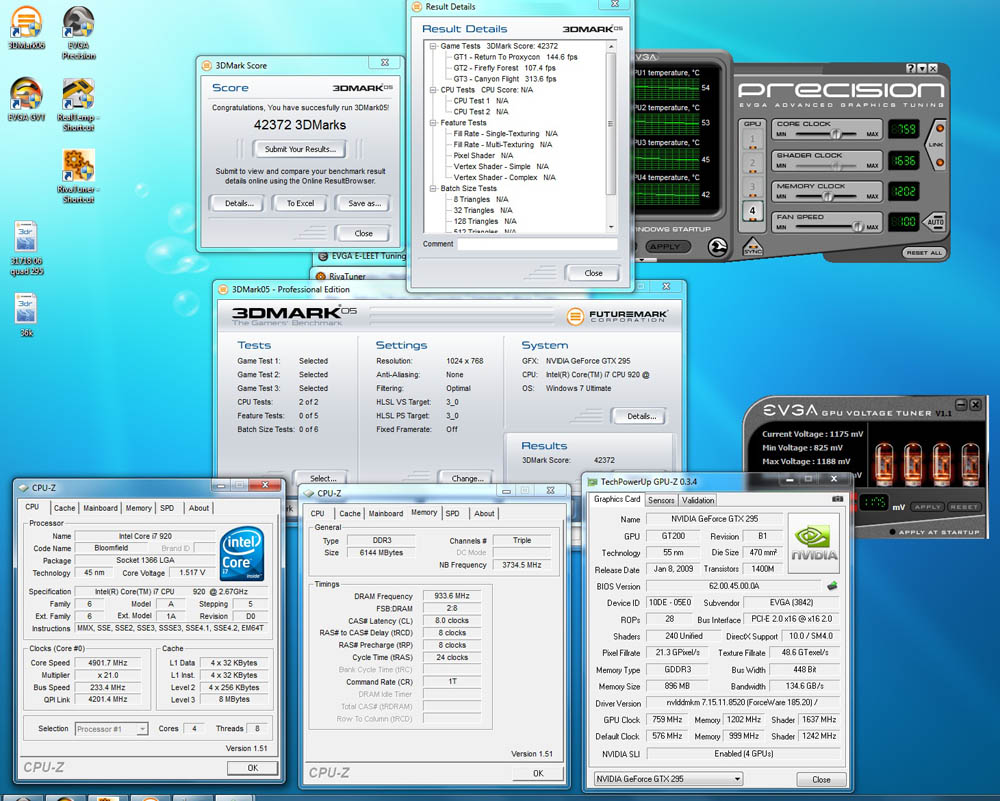
Task: Select 'GT1 - Return To Proxycon' result row
Action: point(515,57)
